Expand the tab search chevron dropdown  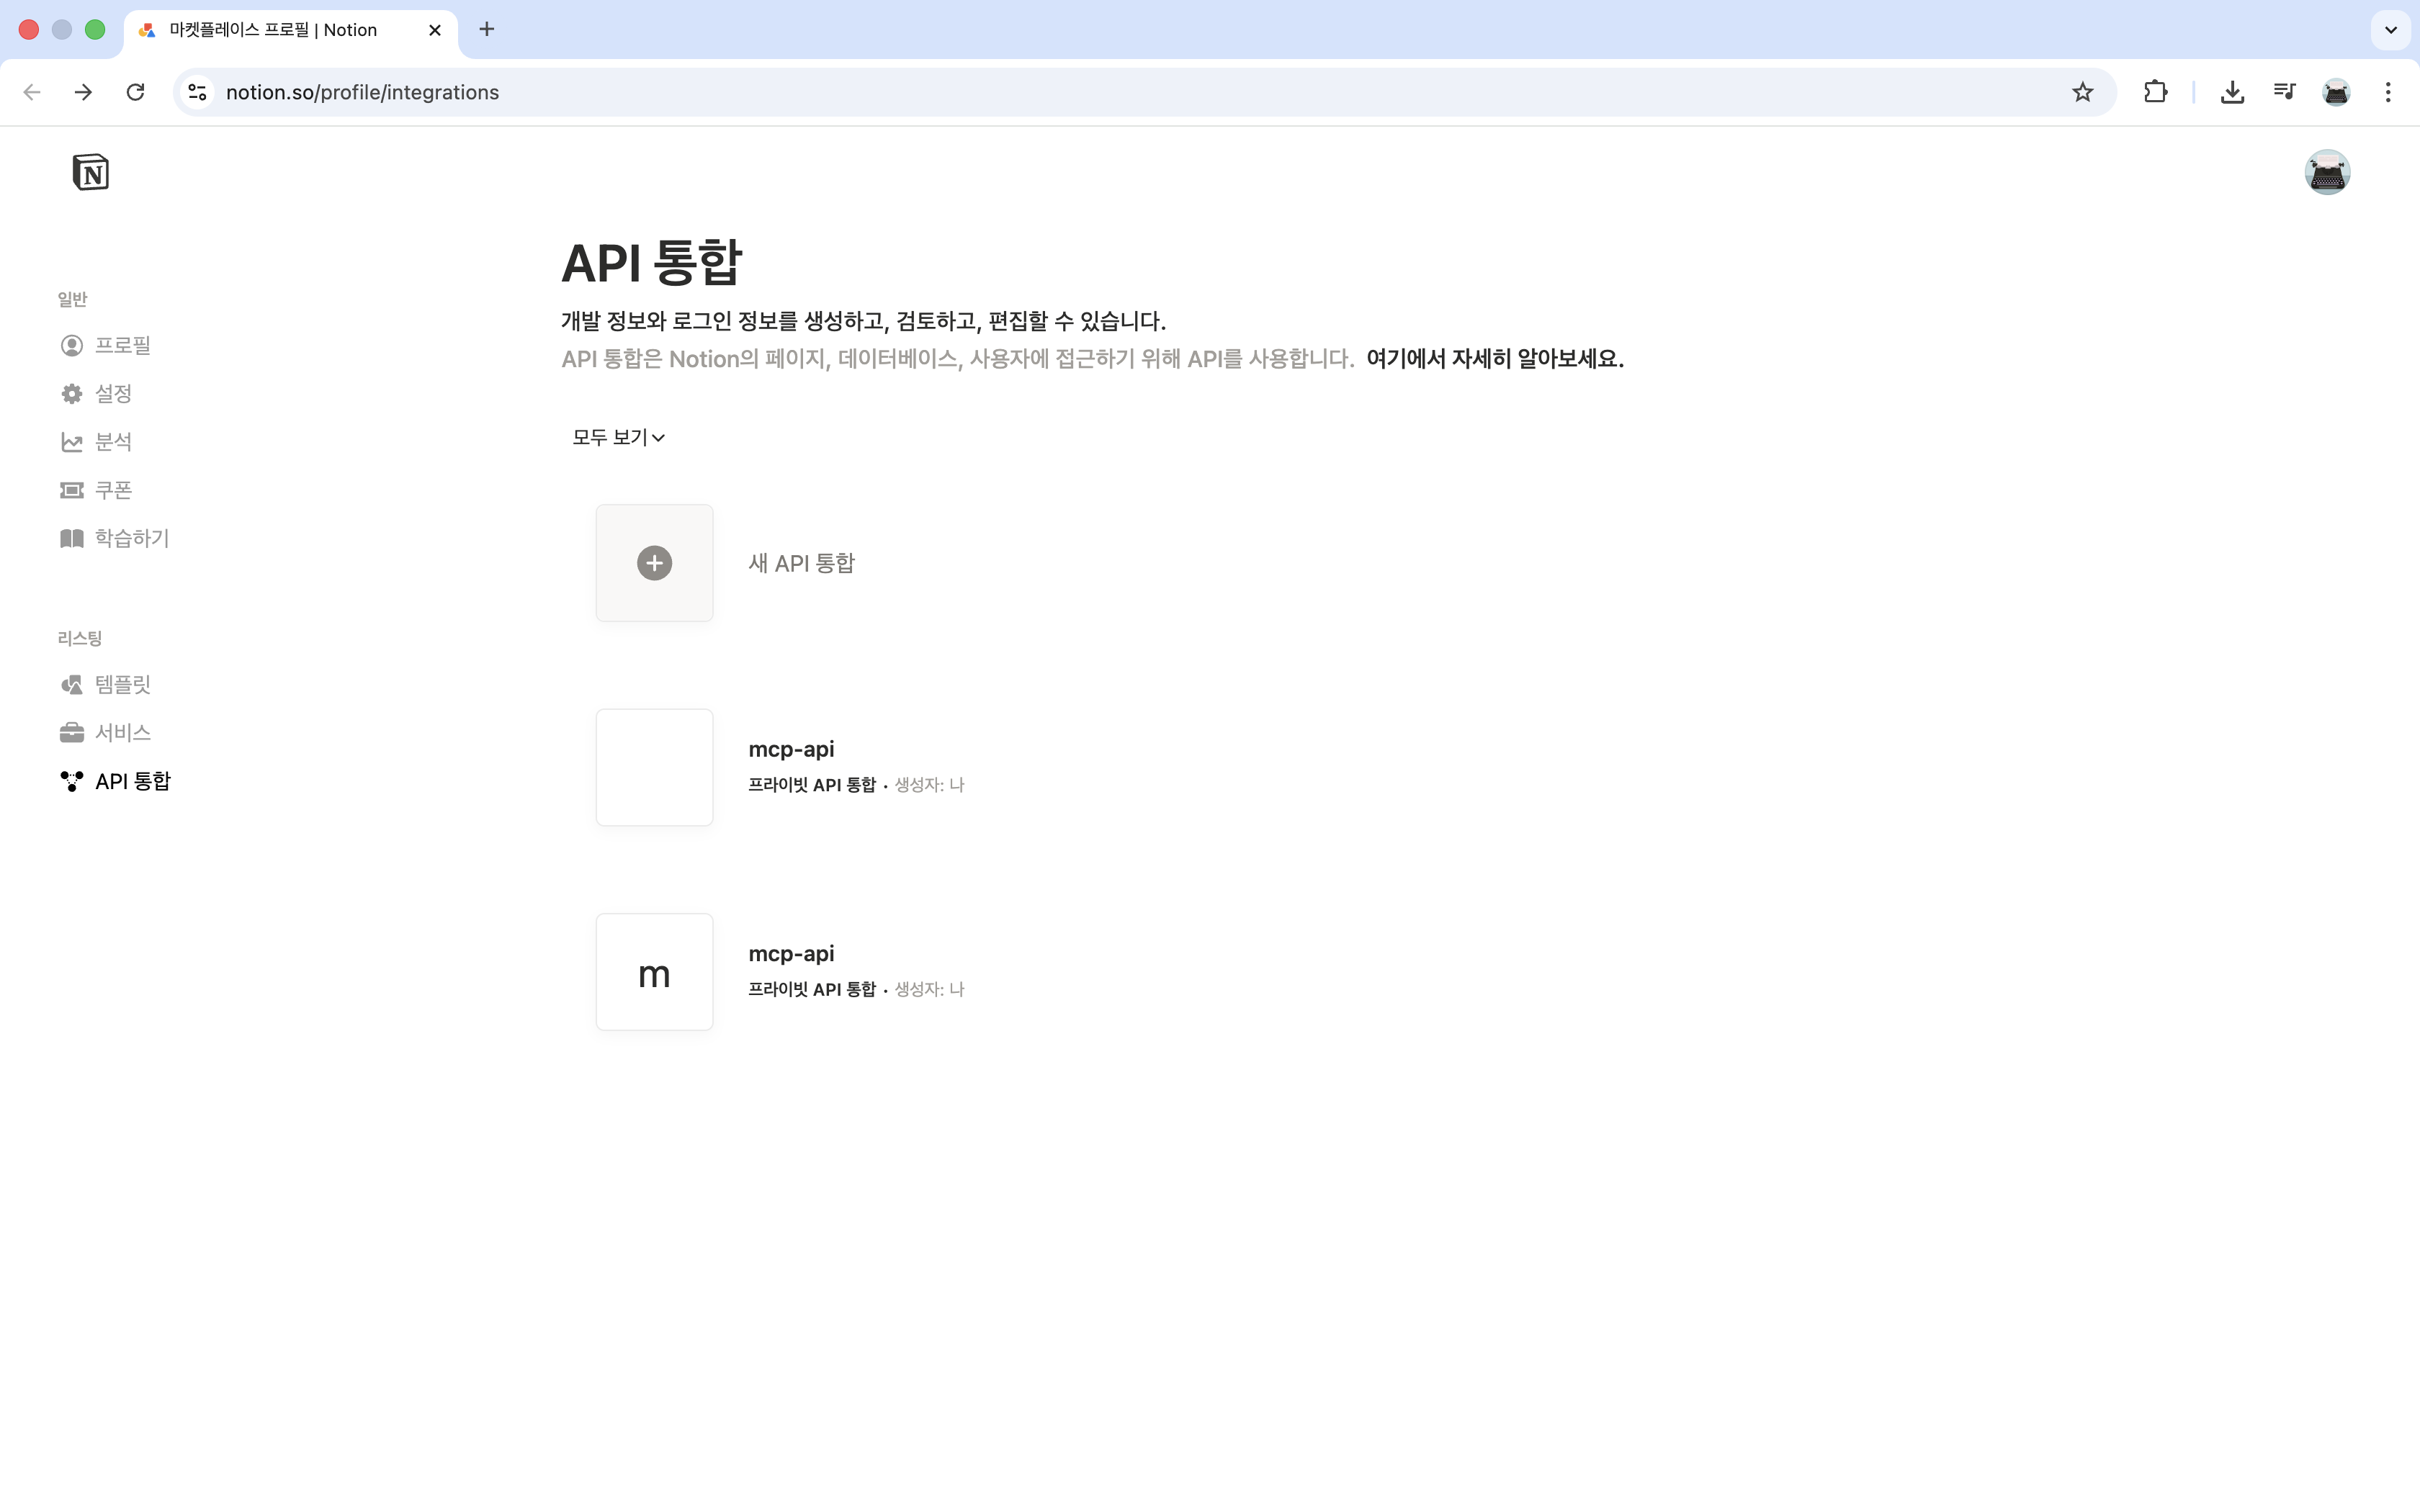2390,30
